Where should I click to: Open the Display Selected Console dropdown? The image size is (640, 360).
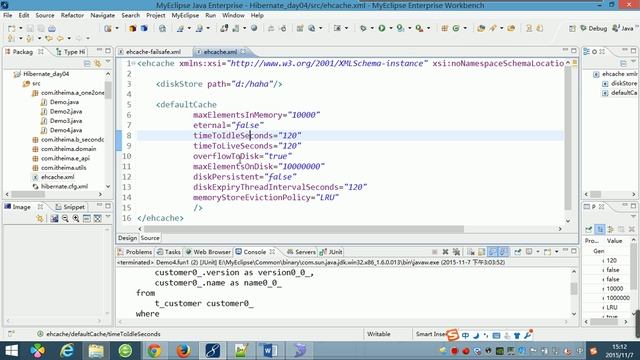pos(538,252)
